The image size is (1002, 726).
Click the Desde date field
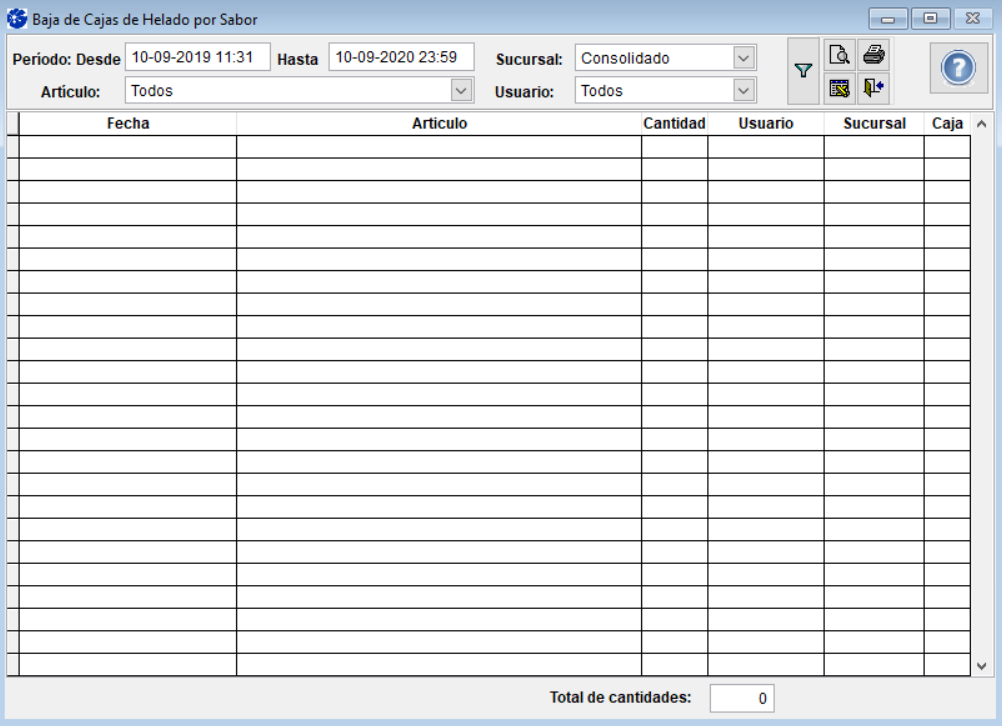click(197, 58)
